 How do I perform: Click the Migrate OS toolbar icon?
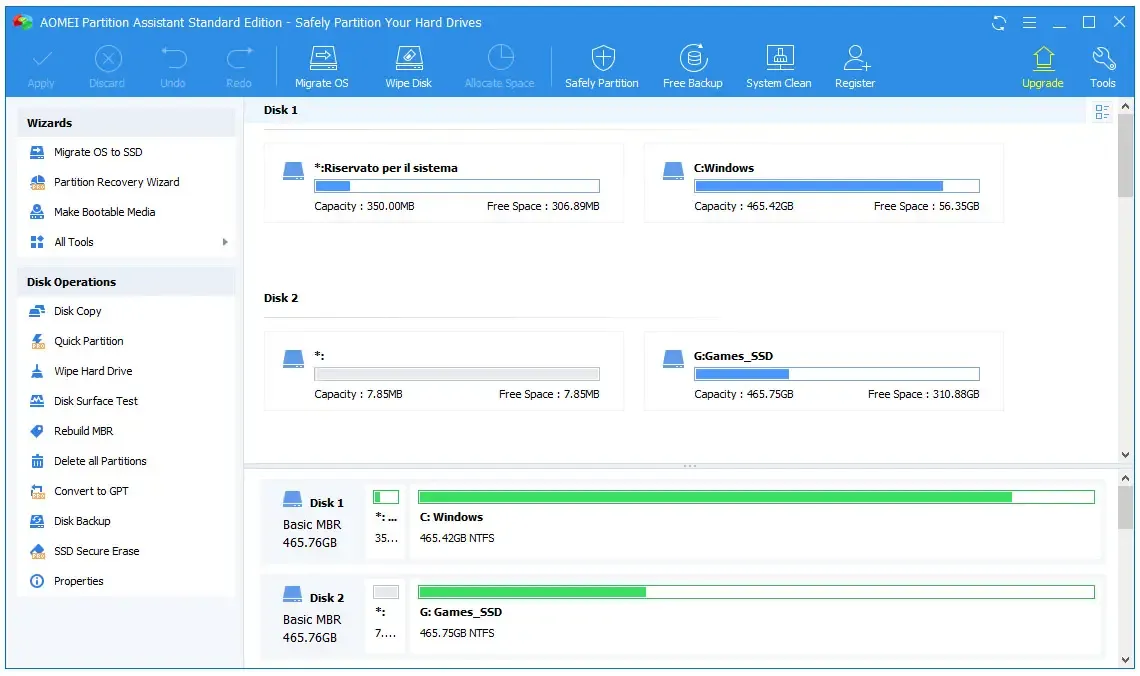[x=321, y=66]
